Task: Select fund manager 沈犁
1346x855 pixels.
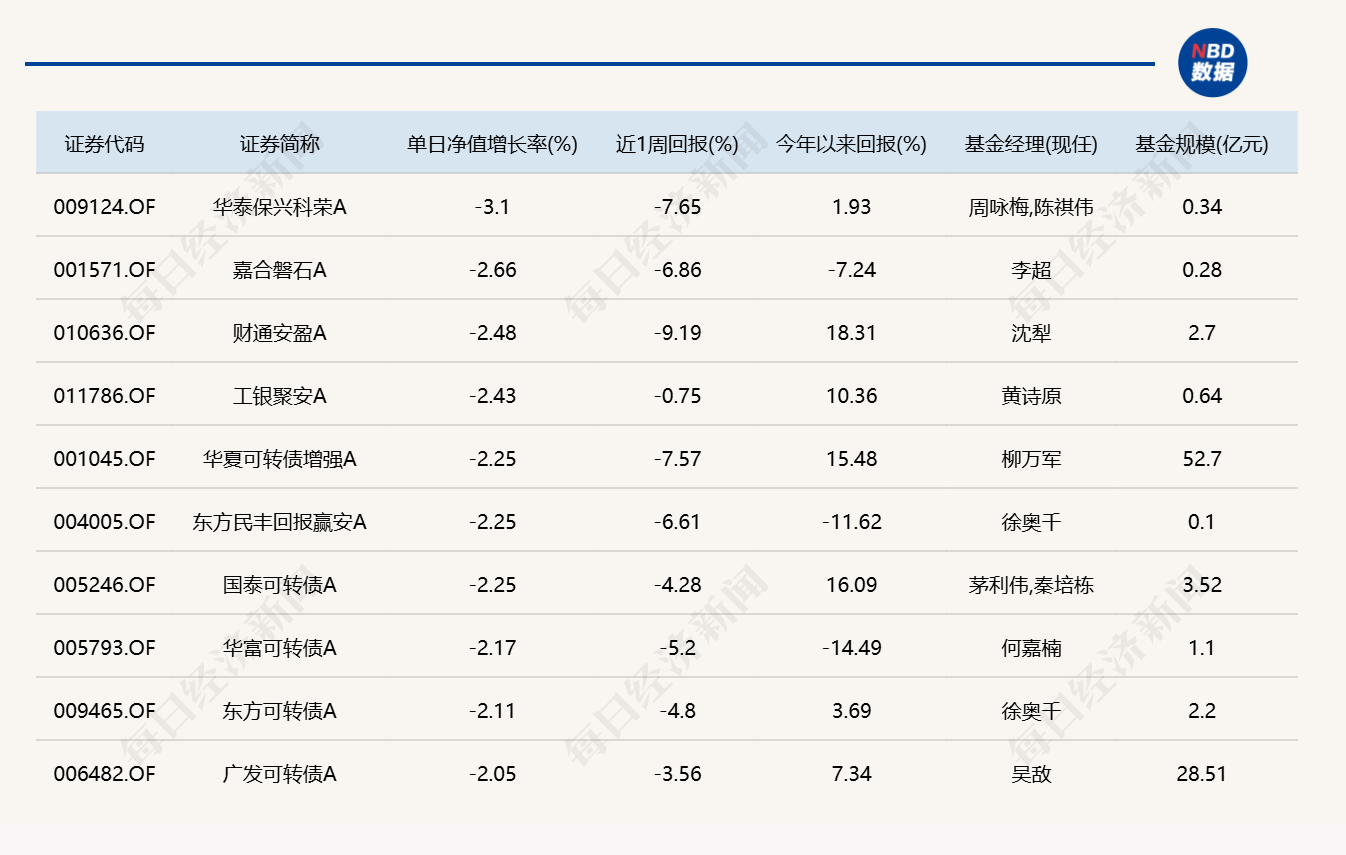Action: coord(1031,333)
